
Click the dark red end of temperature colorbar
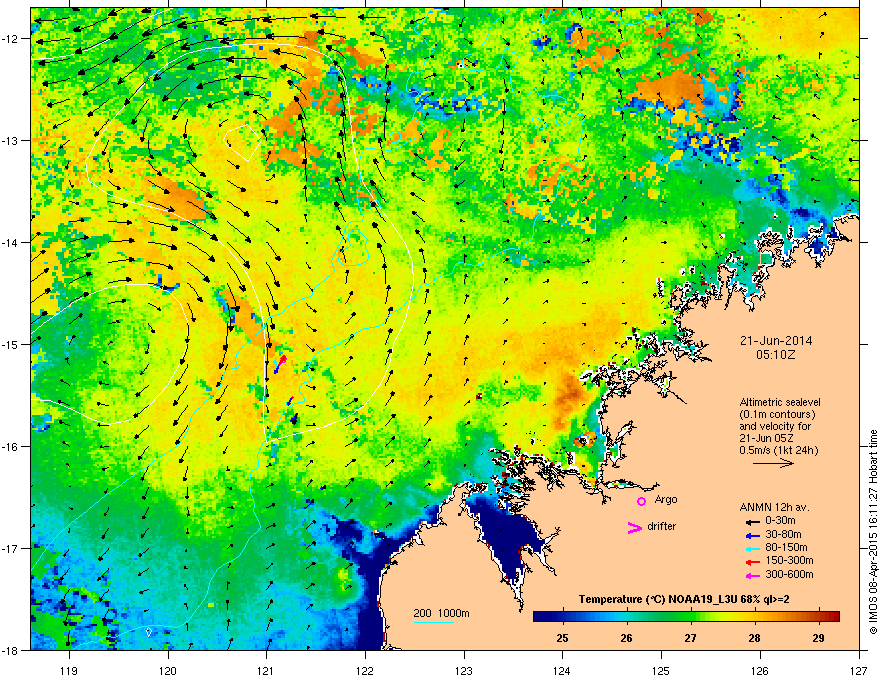coord(834,617)
